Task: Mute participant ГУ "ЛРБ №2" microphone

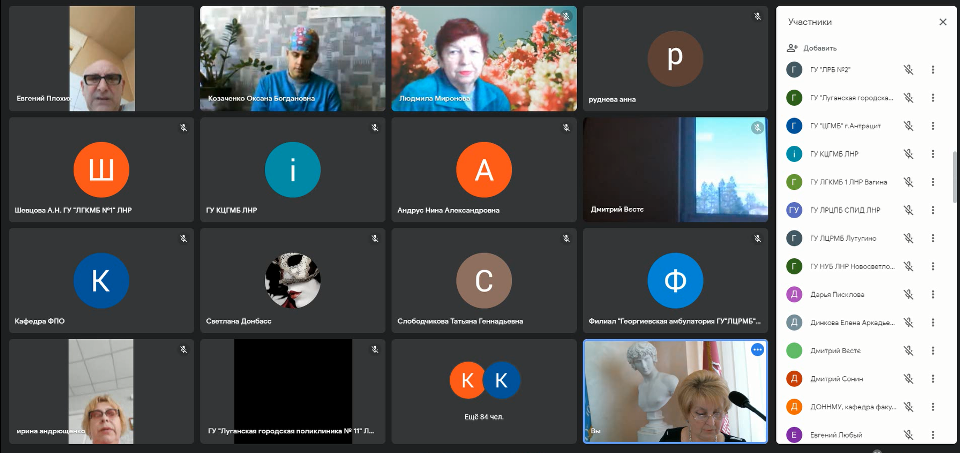Action: [908, 70]
